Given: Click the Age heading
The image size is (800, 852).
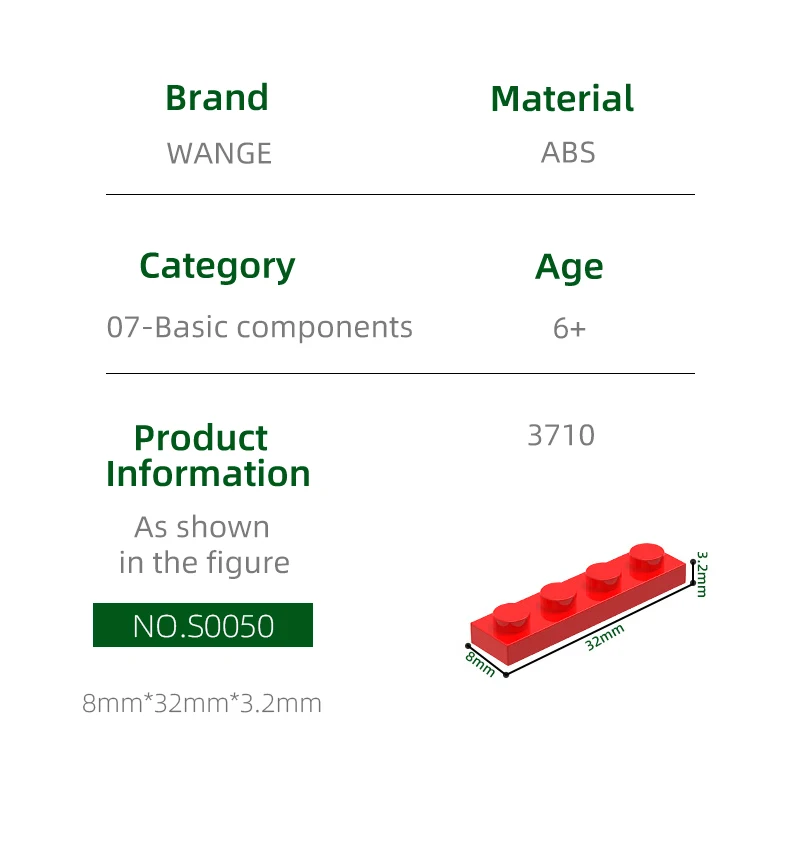Looking at the screenshot, I should tap(569, 267).
